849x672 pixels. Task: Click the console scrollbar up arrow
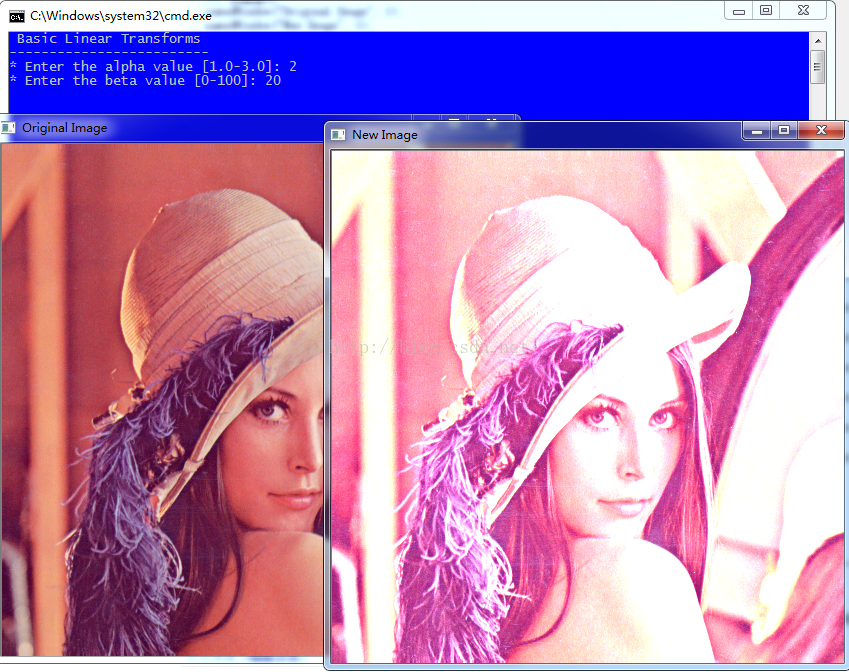818,41
